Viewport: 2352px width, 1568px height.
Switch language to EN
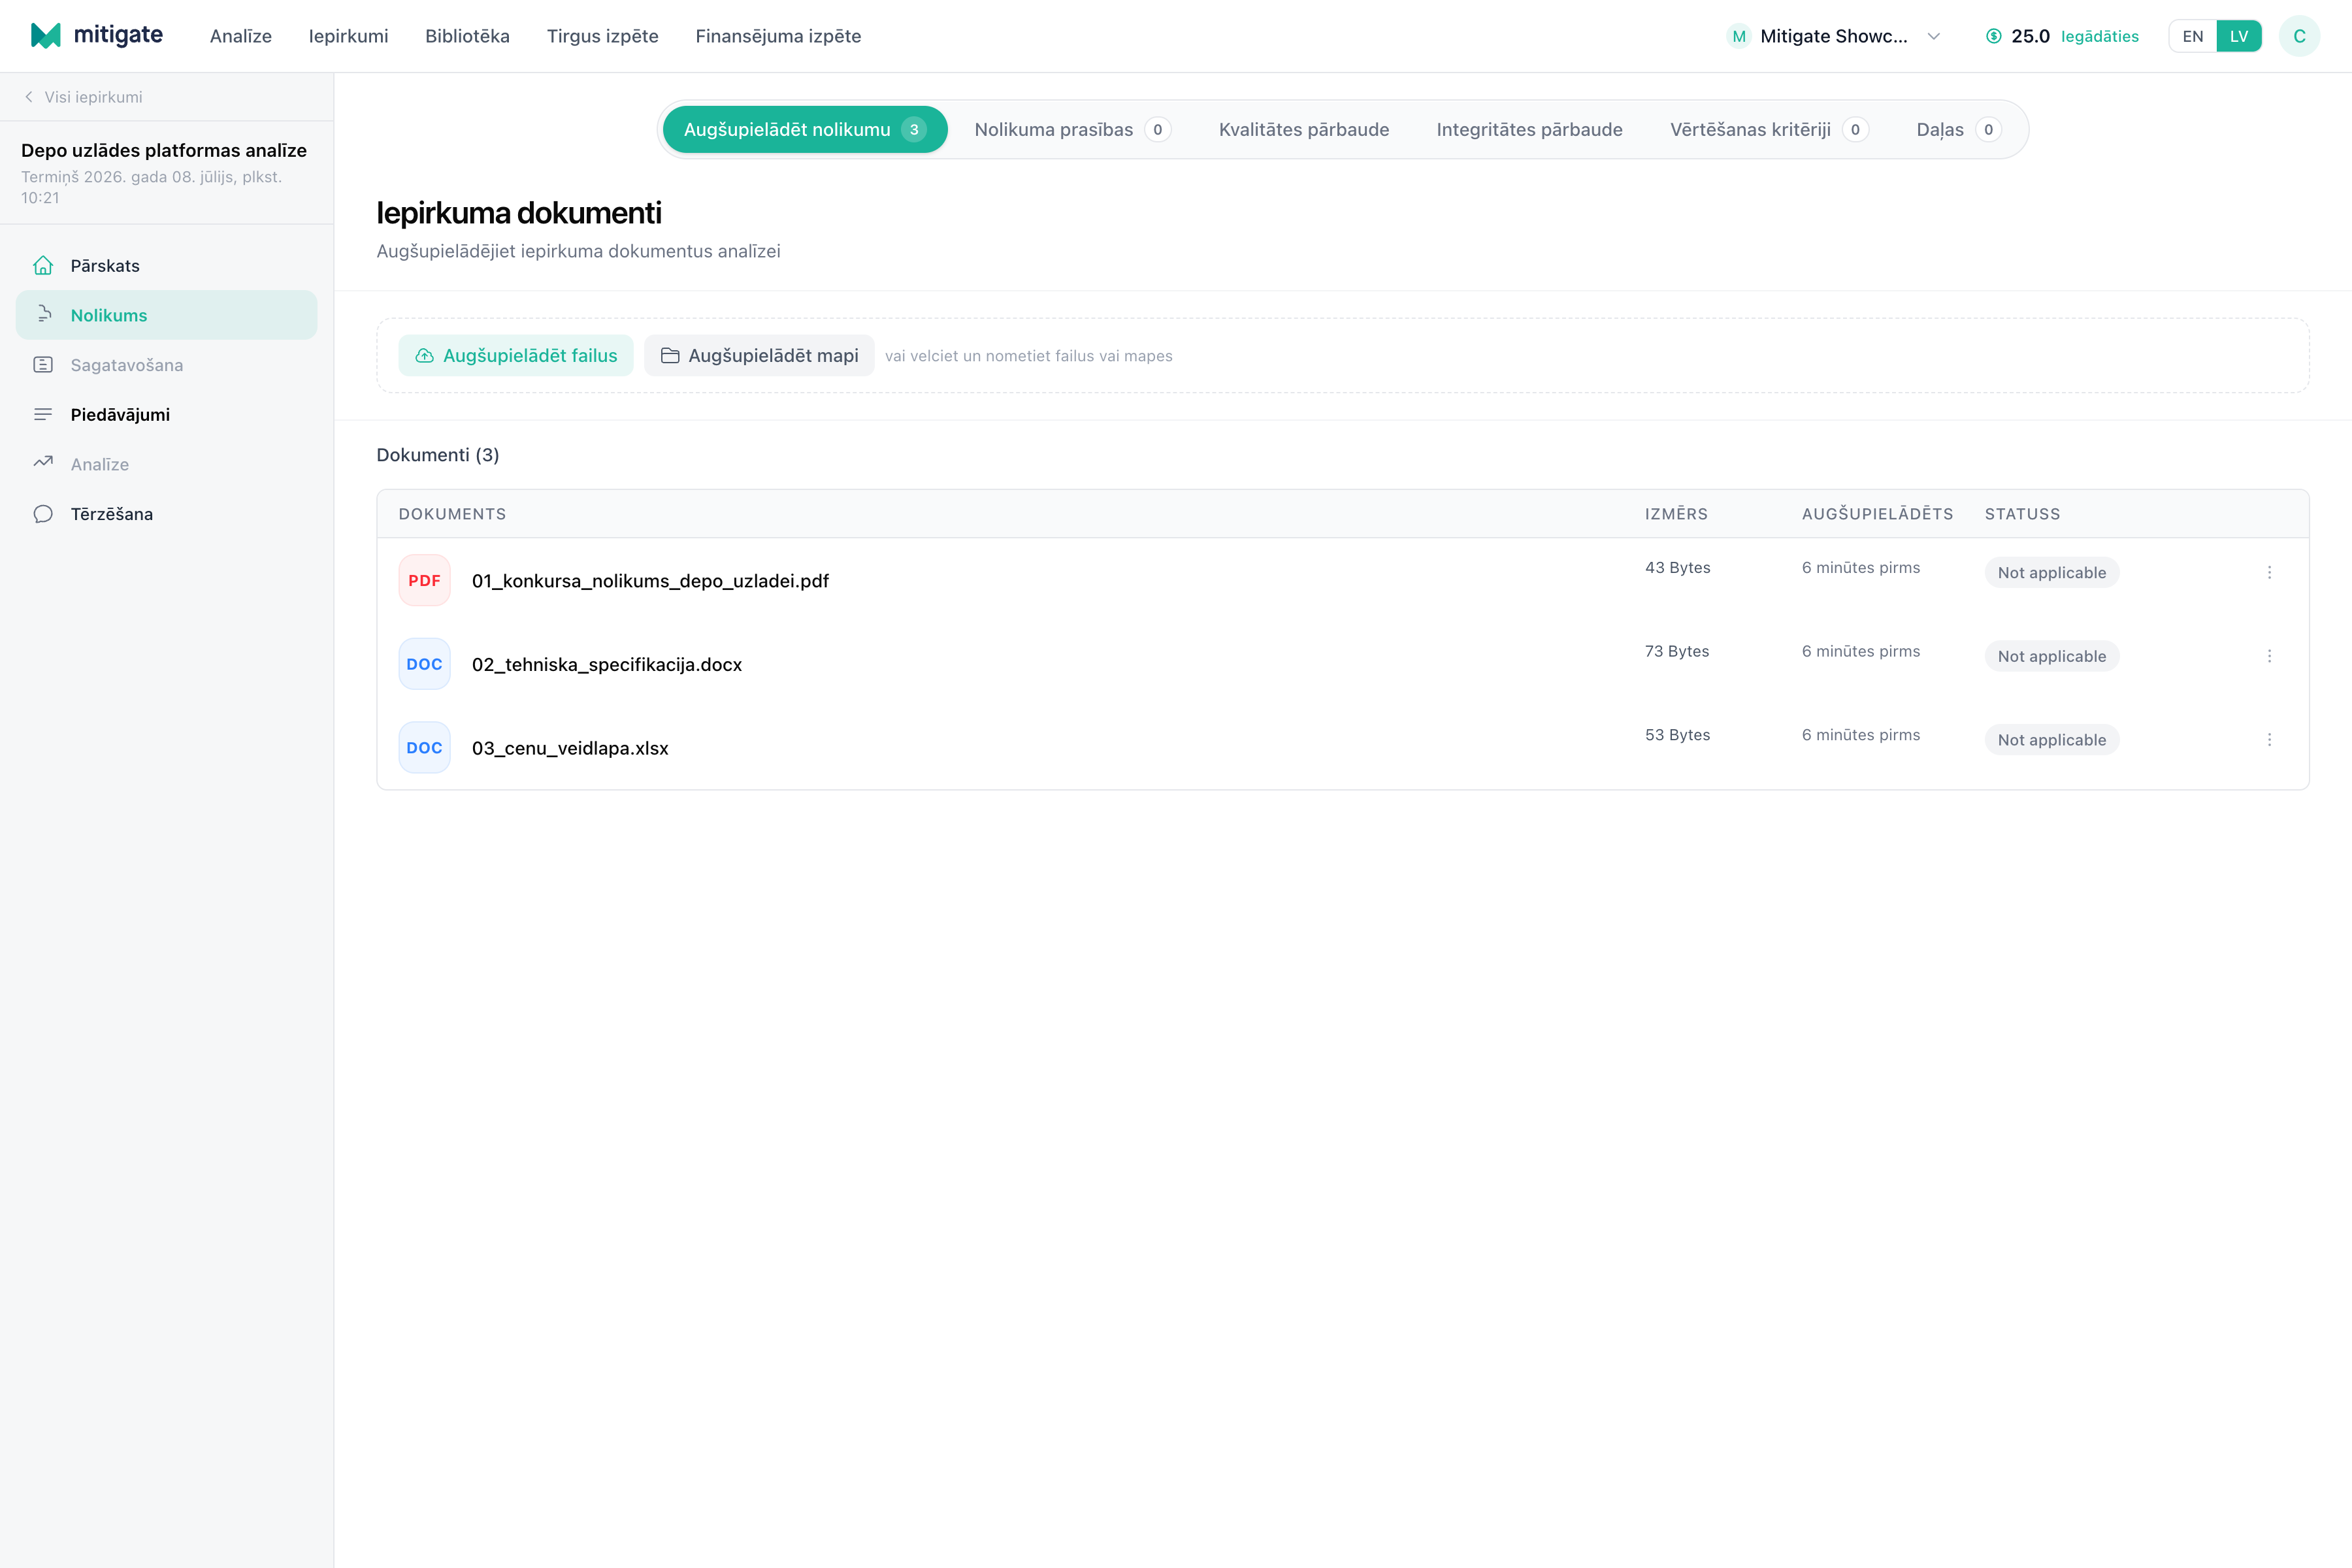[2192, 36]
